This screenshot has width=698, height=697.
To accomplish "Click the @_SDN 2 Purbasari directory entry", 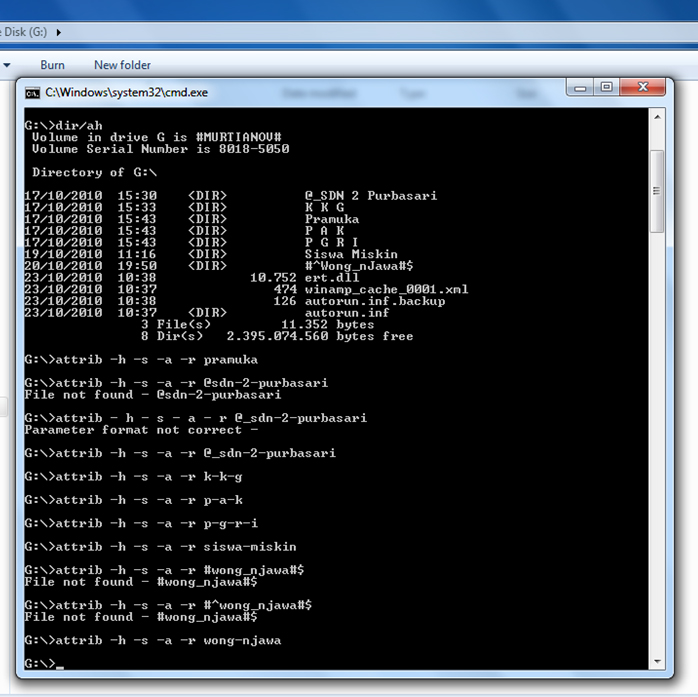I will coord(370,196).
